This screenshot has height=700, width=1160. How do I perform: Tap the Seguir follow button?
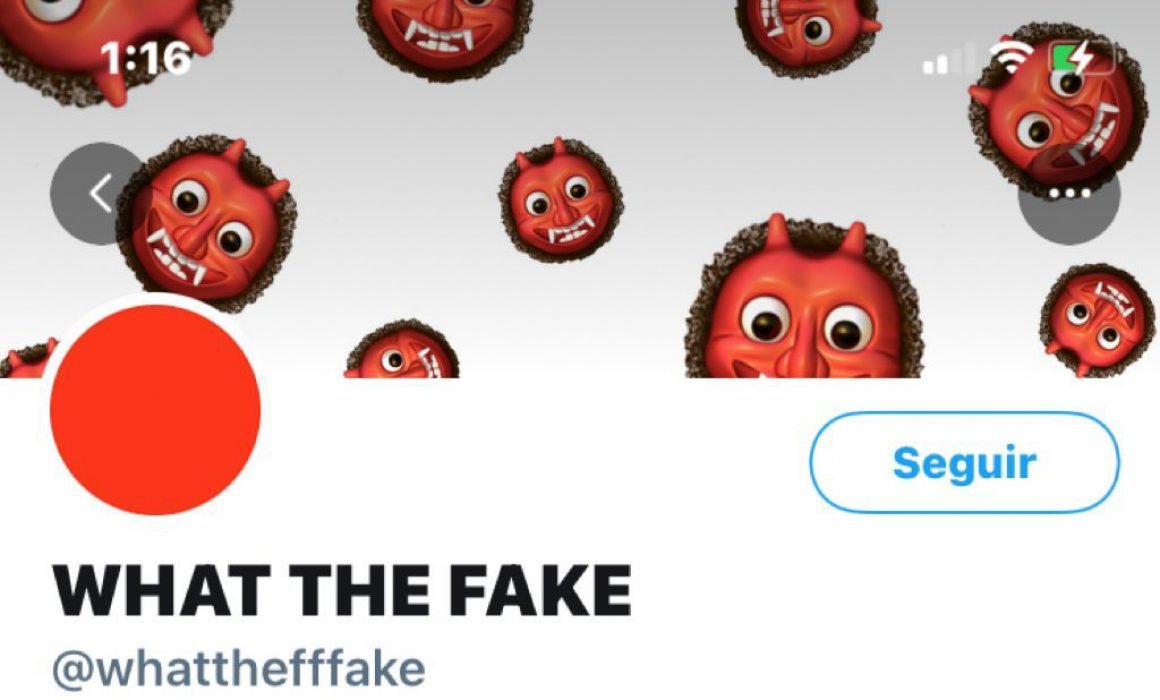[x=965, y=462]
